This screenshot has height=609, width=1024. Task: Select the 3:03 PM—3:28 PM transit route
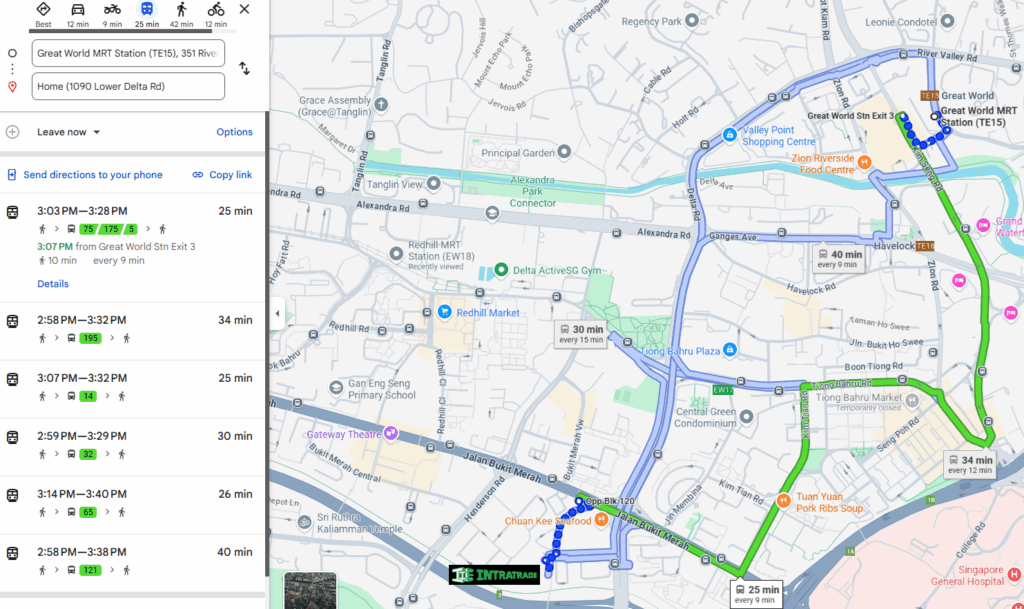tap(132, 247)
